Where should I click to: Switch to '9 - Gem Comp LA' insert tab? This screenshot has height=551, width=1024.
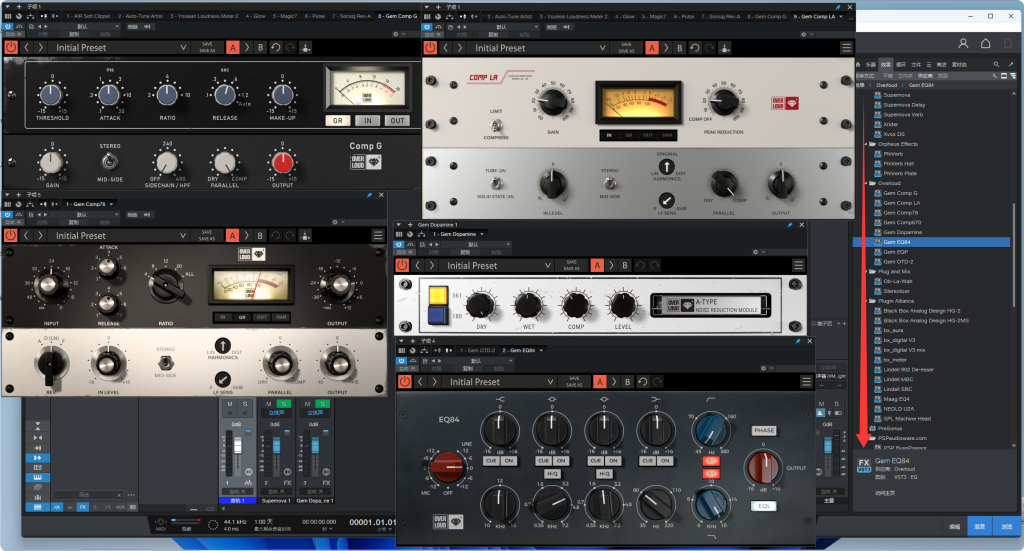(816, 16)
